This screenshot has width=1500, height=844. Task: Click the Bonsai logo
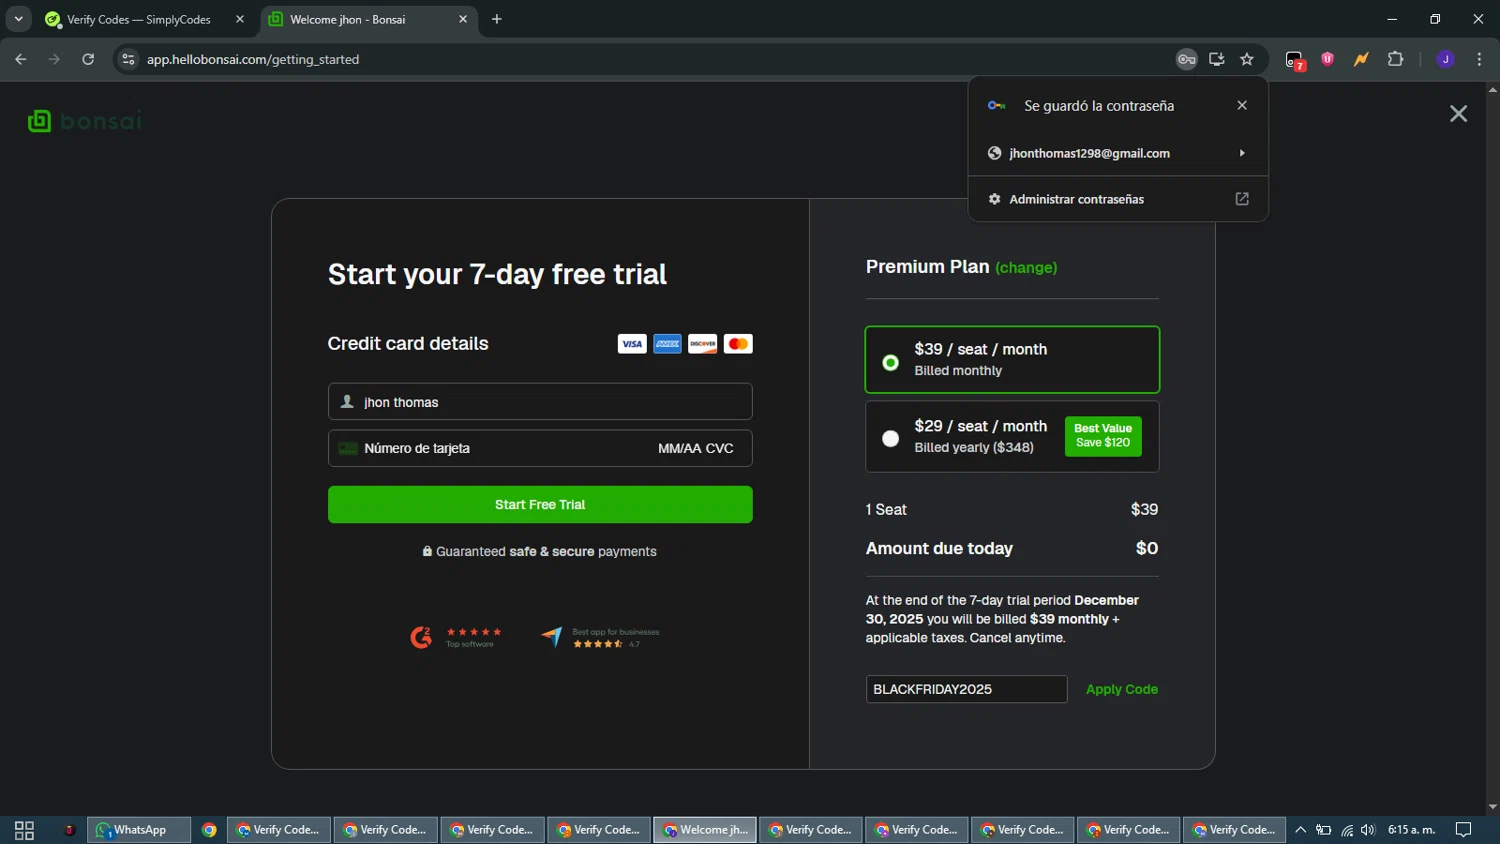[85, 121]
